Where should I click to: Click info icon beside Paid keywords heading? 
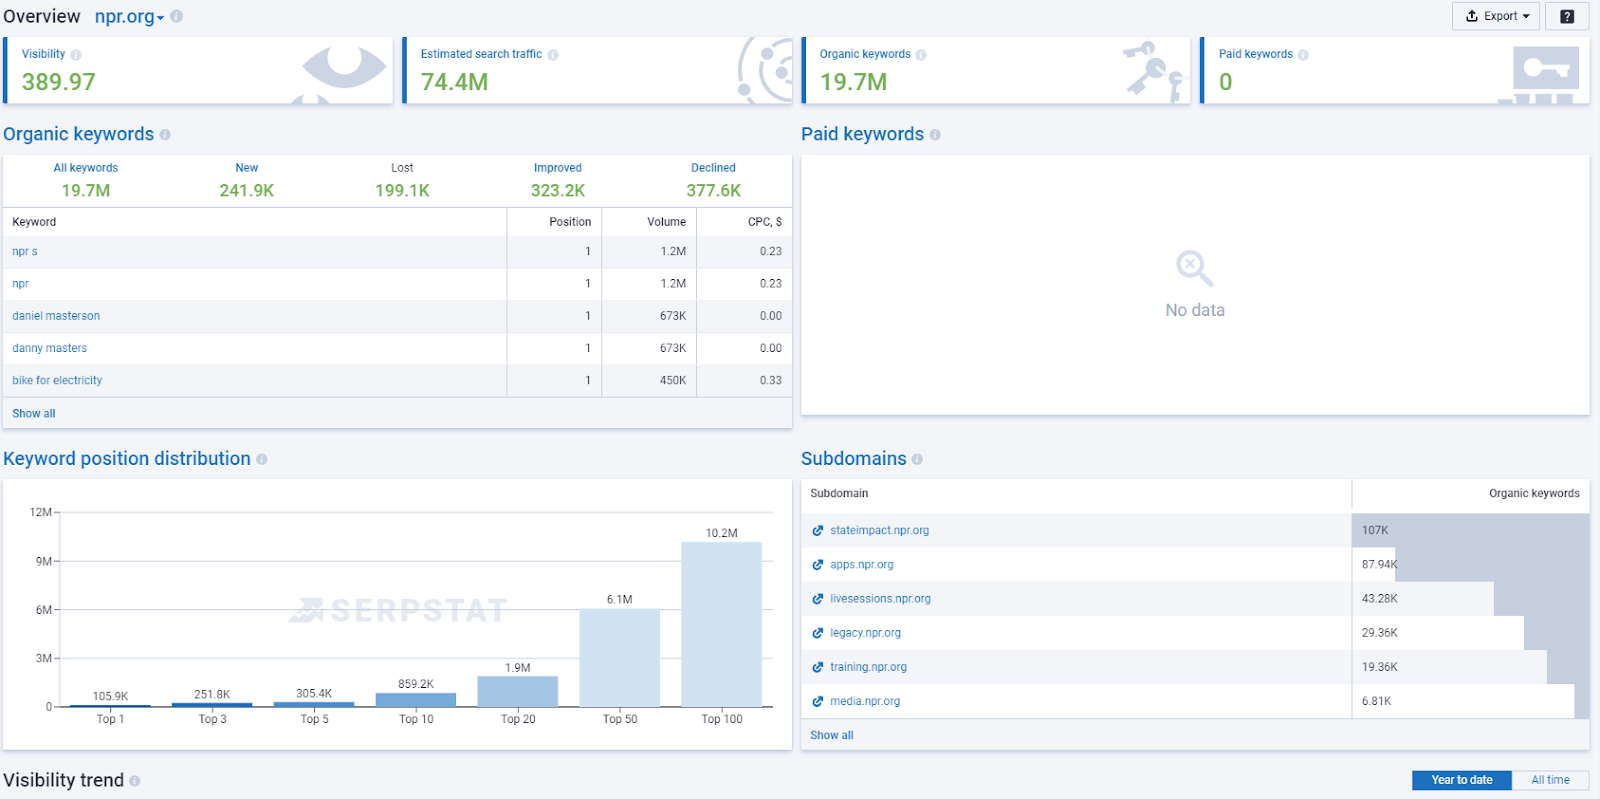[x=935, y=135]
